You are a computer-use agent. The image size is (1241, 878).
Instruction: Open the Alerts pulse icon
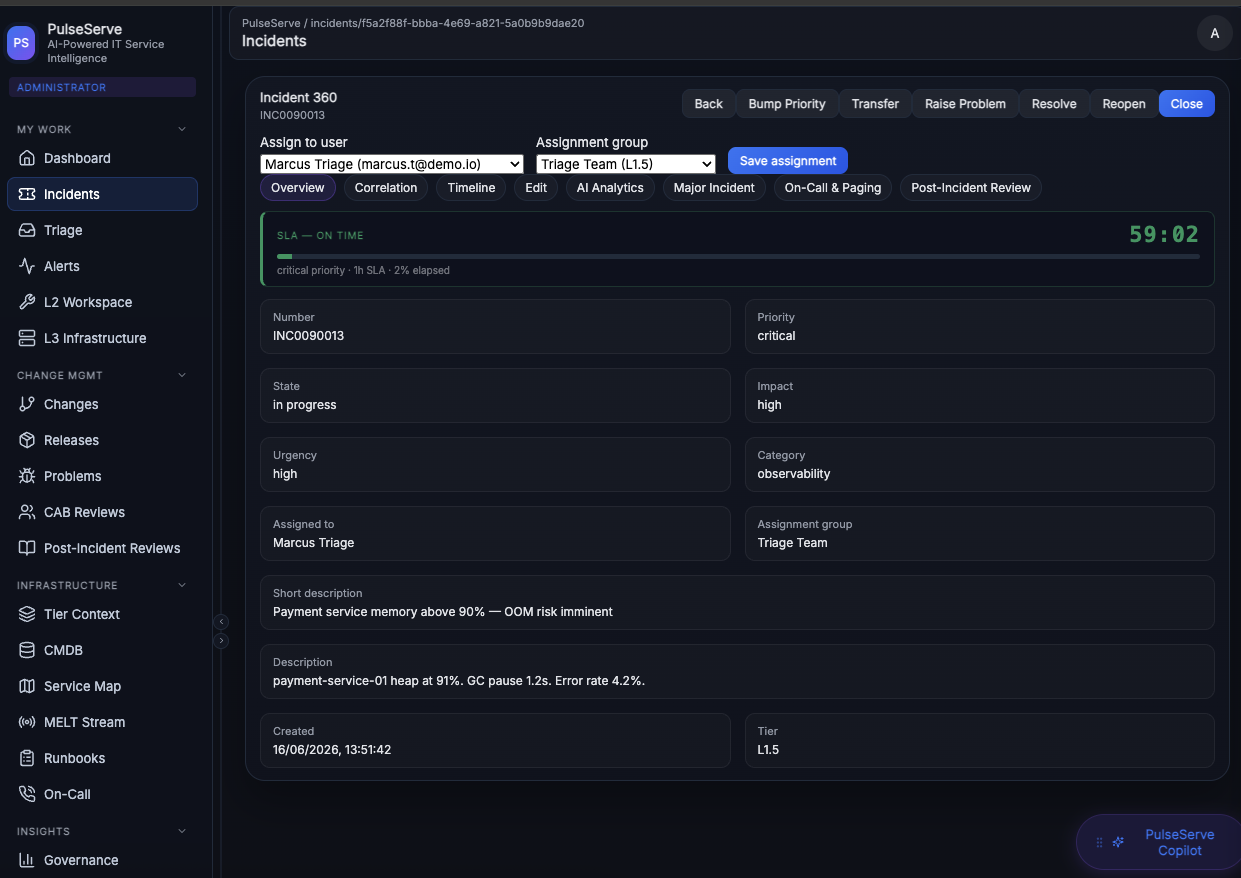[27, 266]
